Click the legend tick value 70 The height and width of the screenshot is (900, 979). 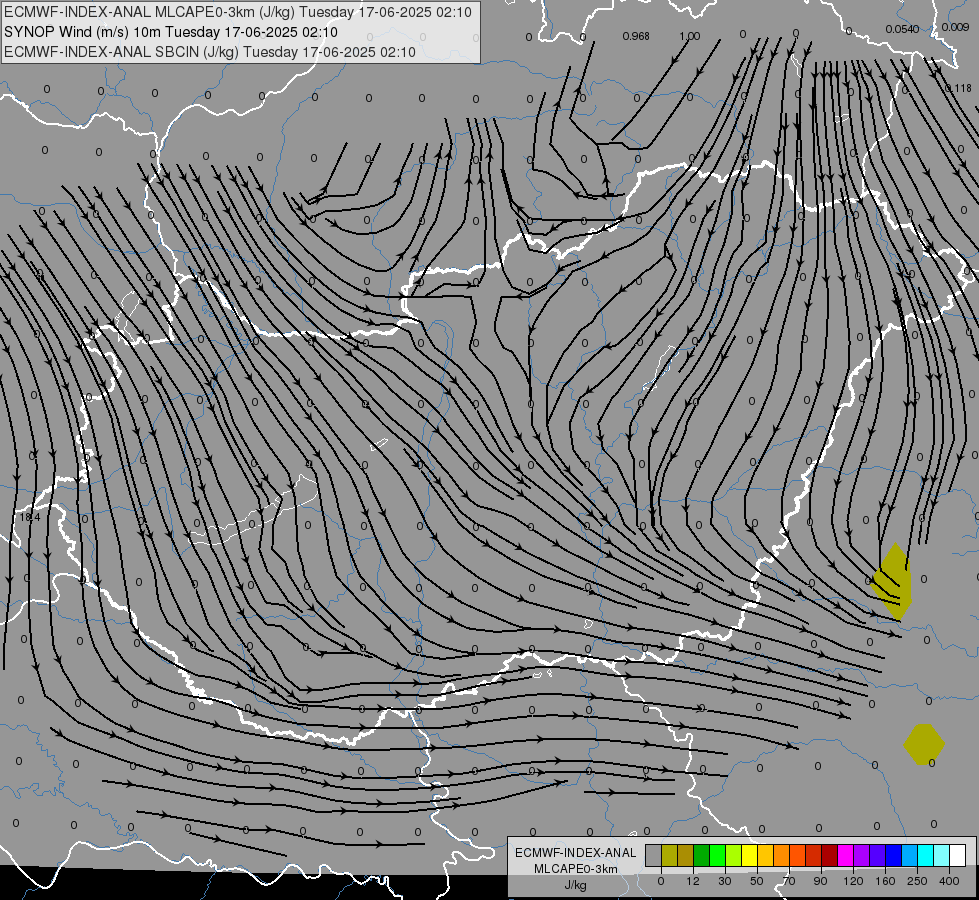click(x=789, y=881)
